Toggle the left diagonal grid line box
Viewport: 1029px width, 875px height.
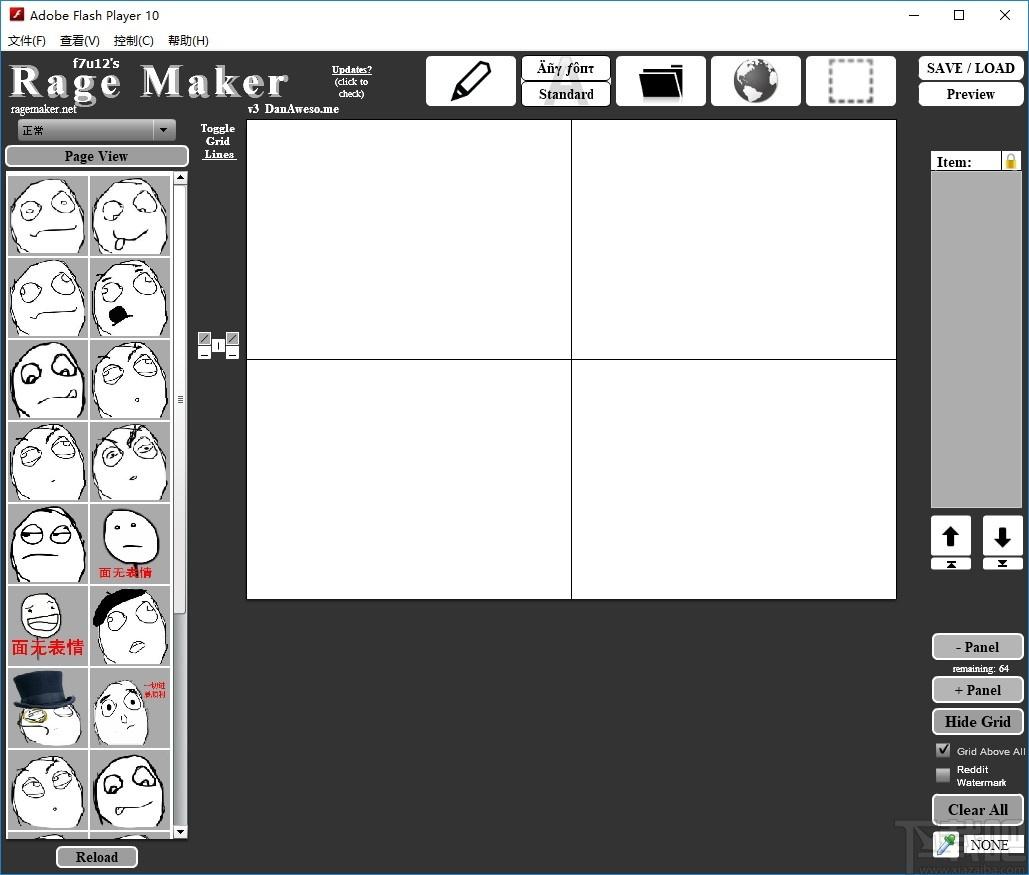click(x=204, y=339)
